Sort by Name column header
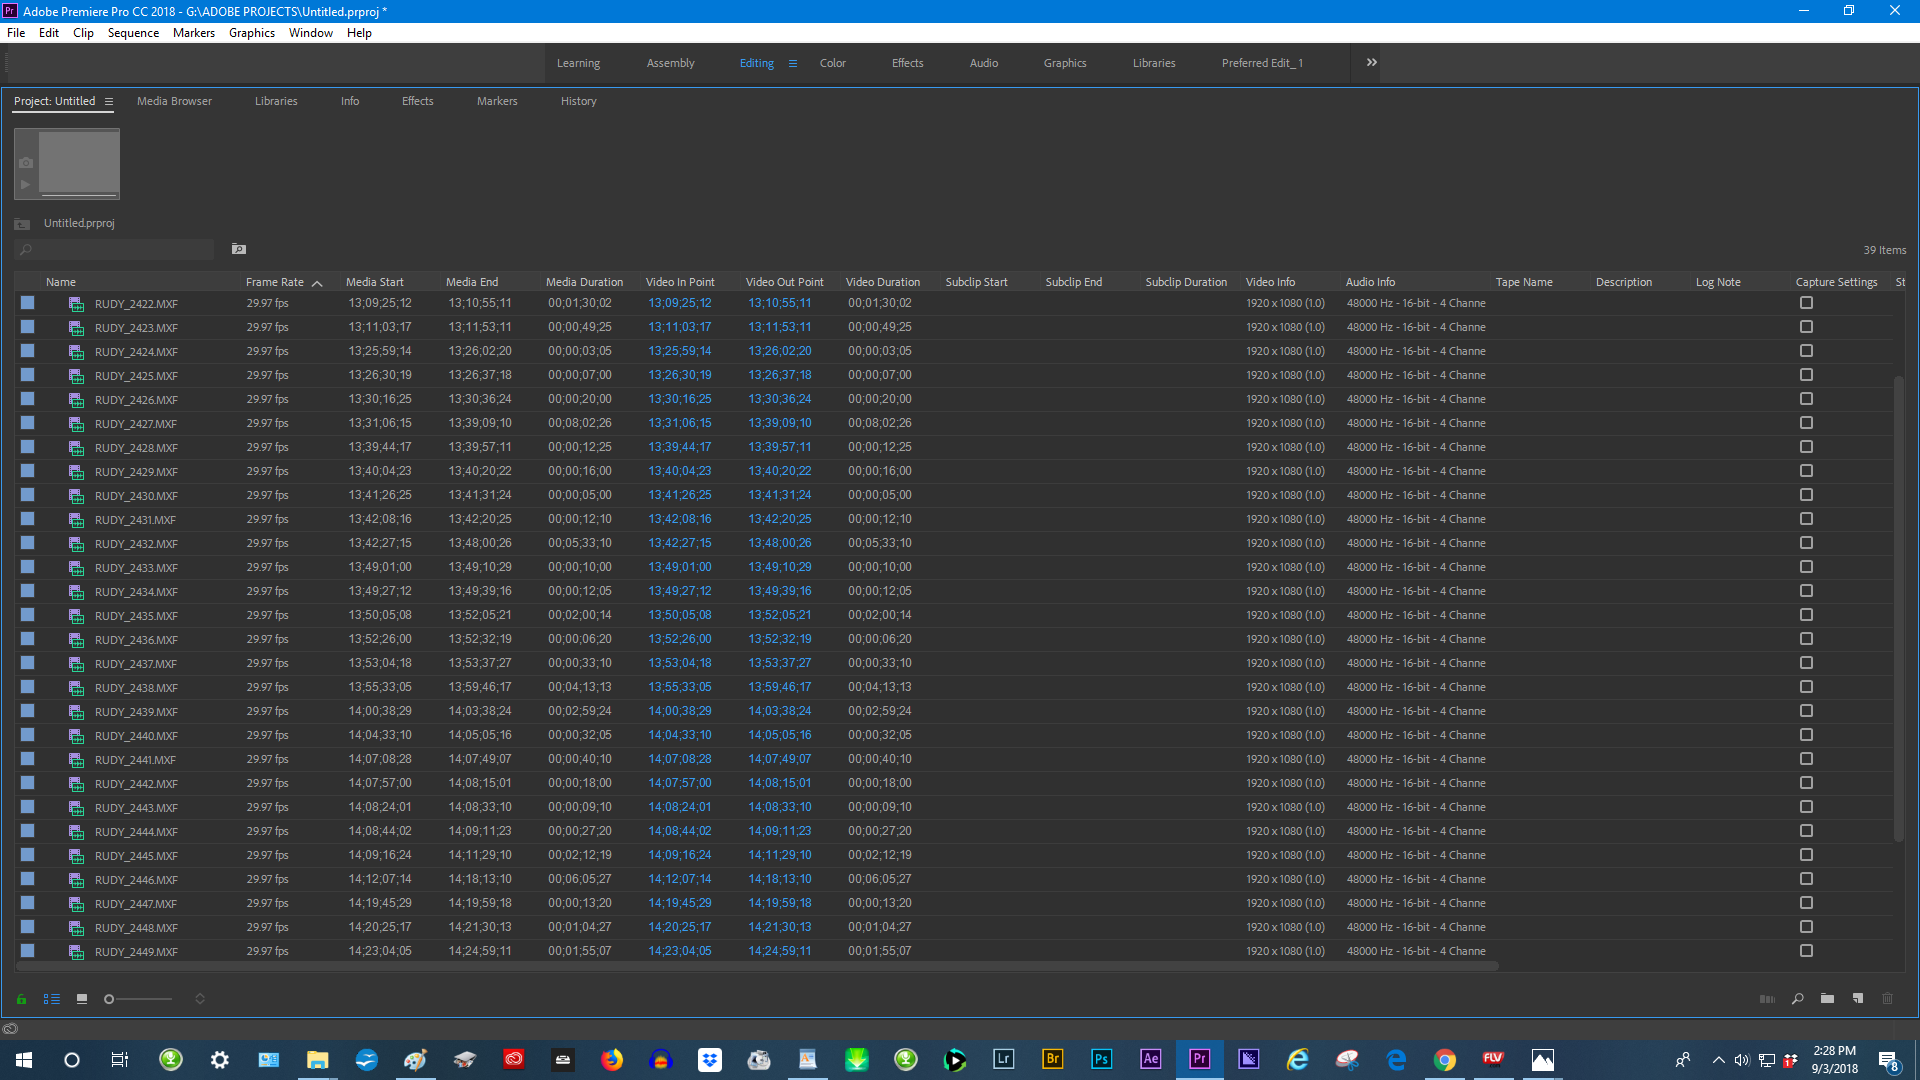The height and width of the screenshot is (1080, 1920). (x=61, y=282)
